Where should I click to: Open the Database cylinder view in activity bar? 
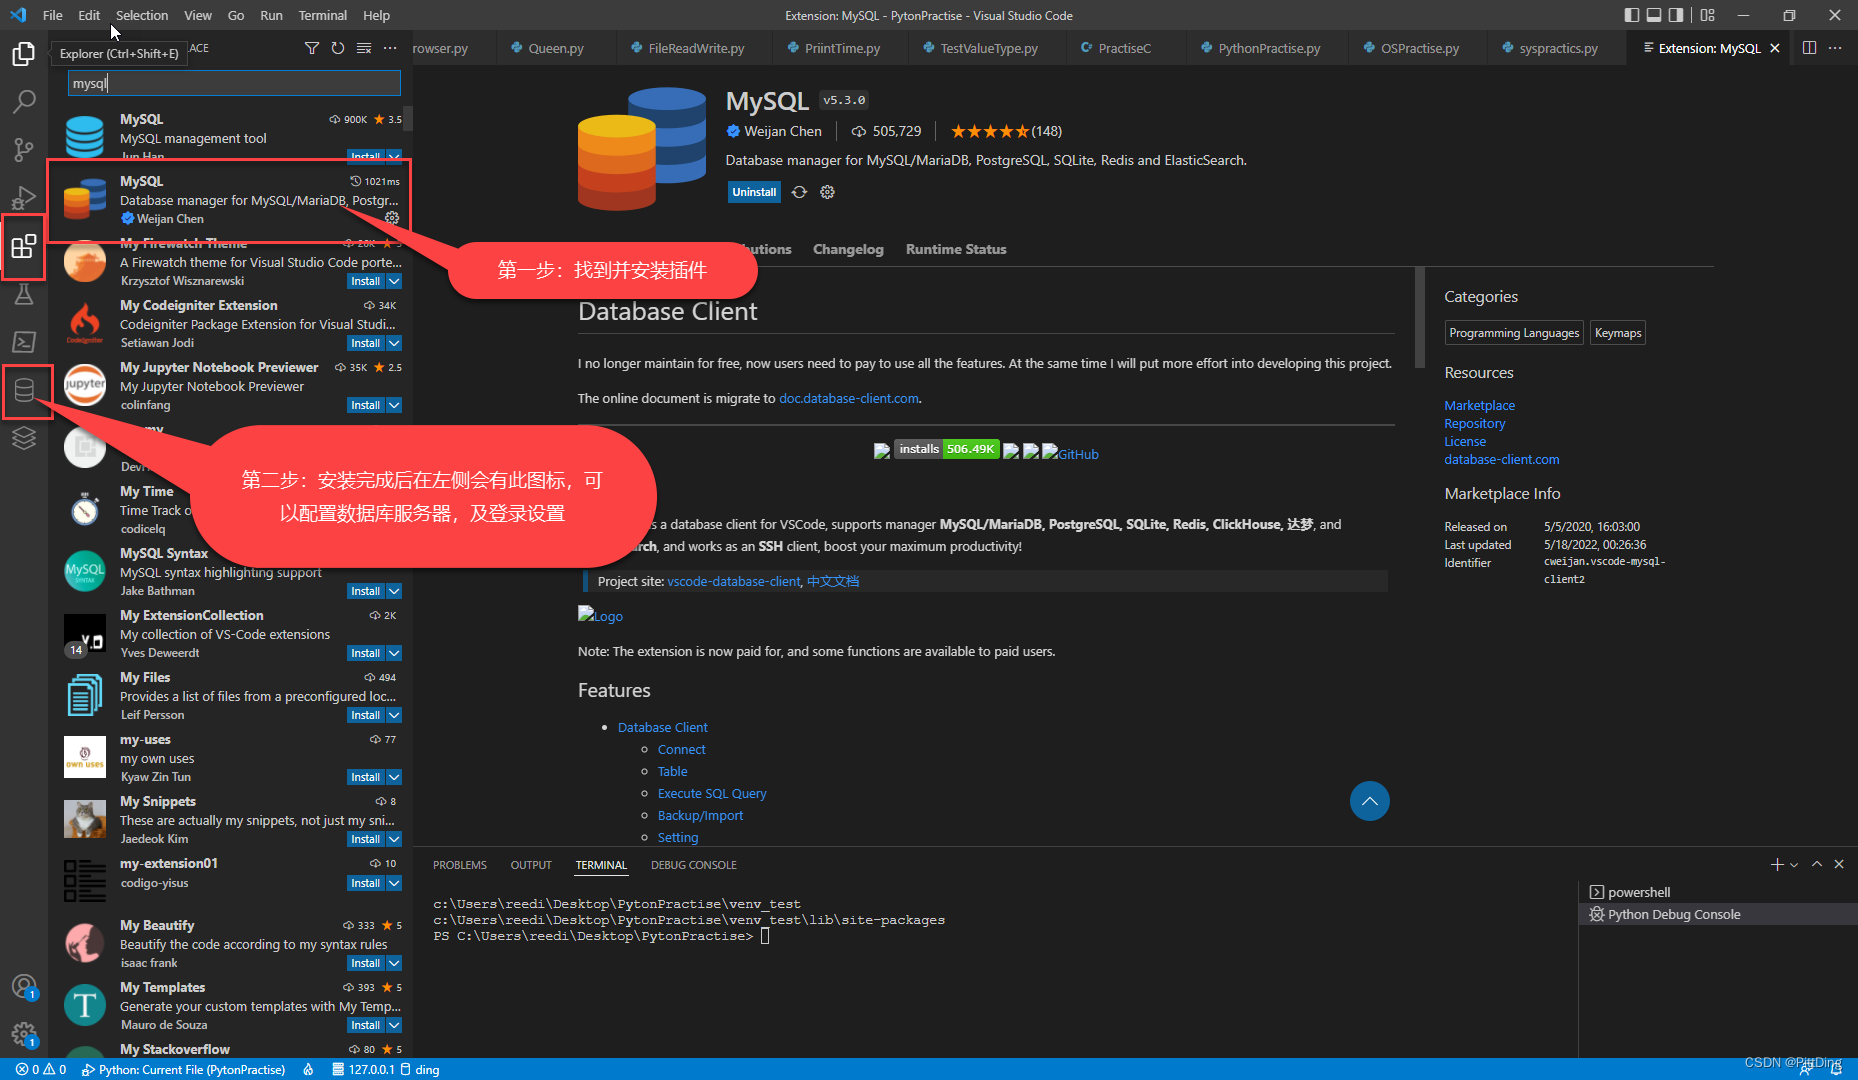pyautogui.click(x=24, y=391)
